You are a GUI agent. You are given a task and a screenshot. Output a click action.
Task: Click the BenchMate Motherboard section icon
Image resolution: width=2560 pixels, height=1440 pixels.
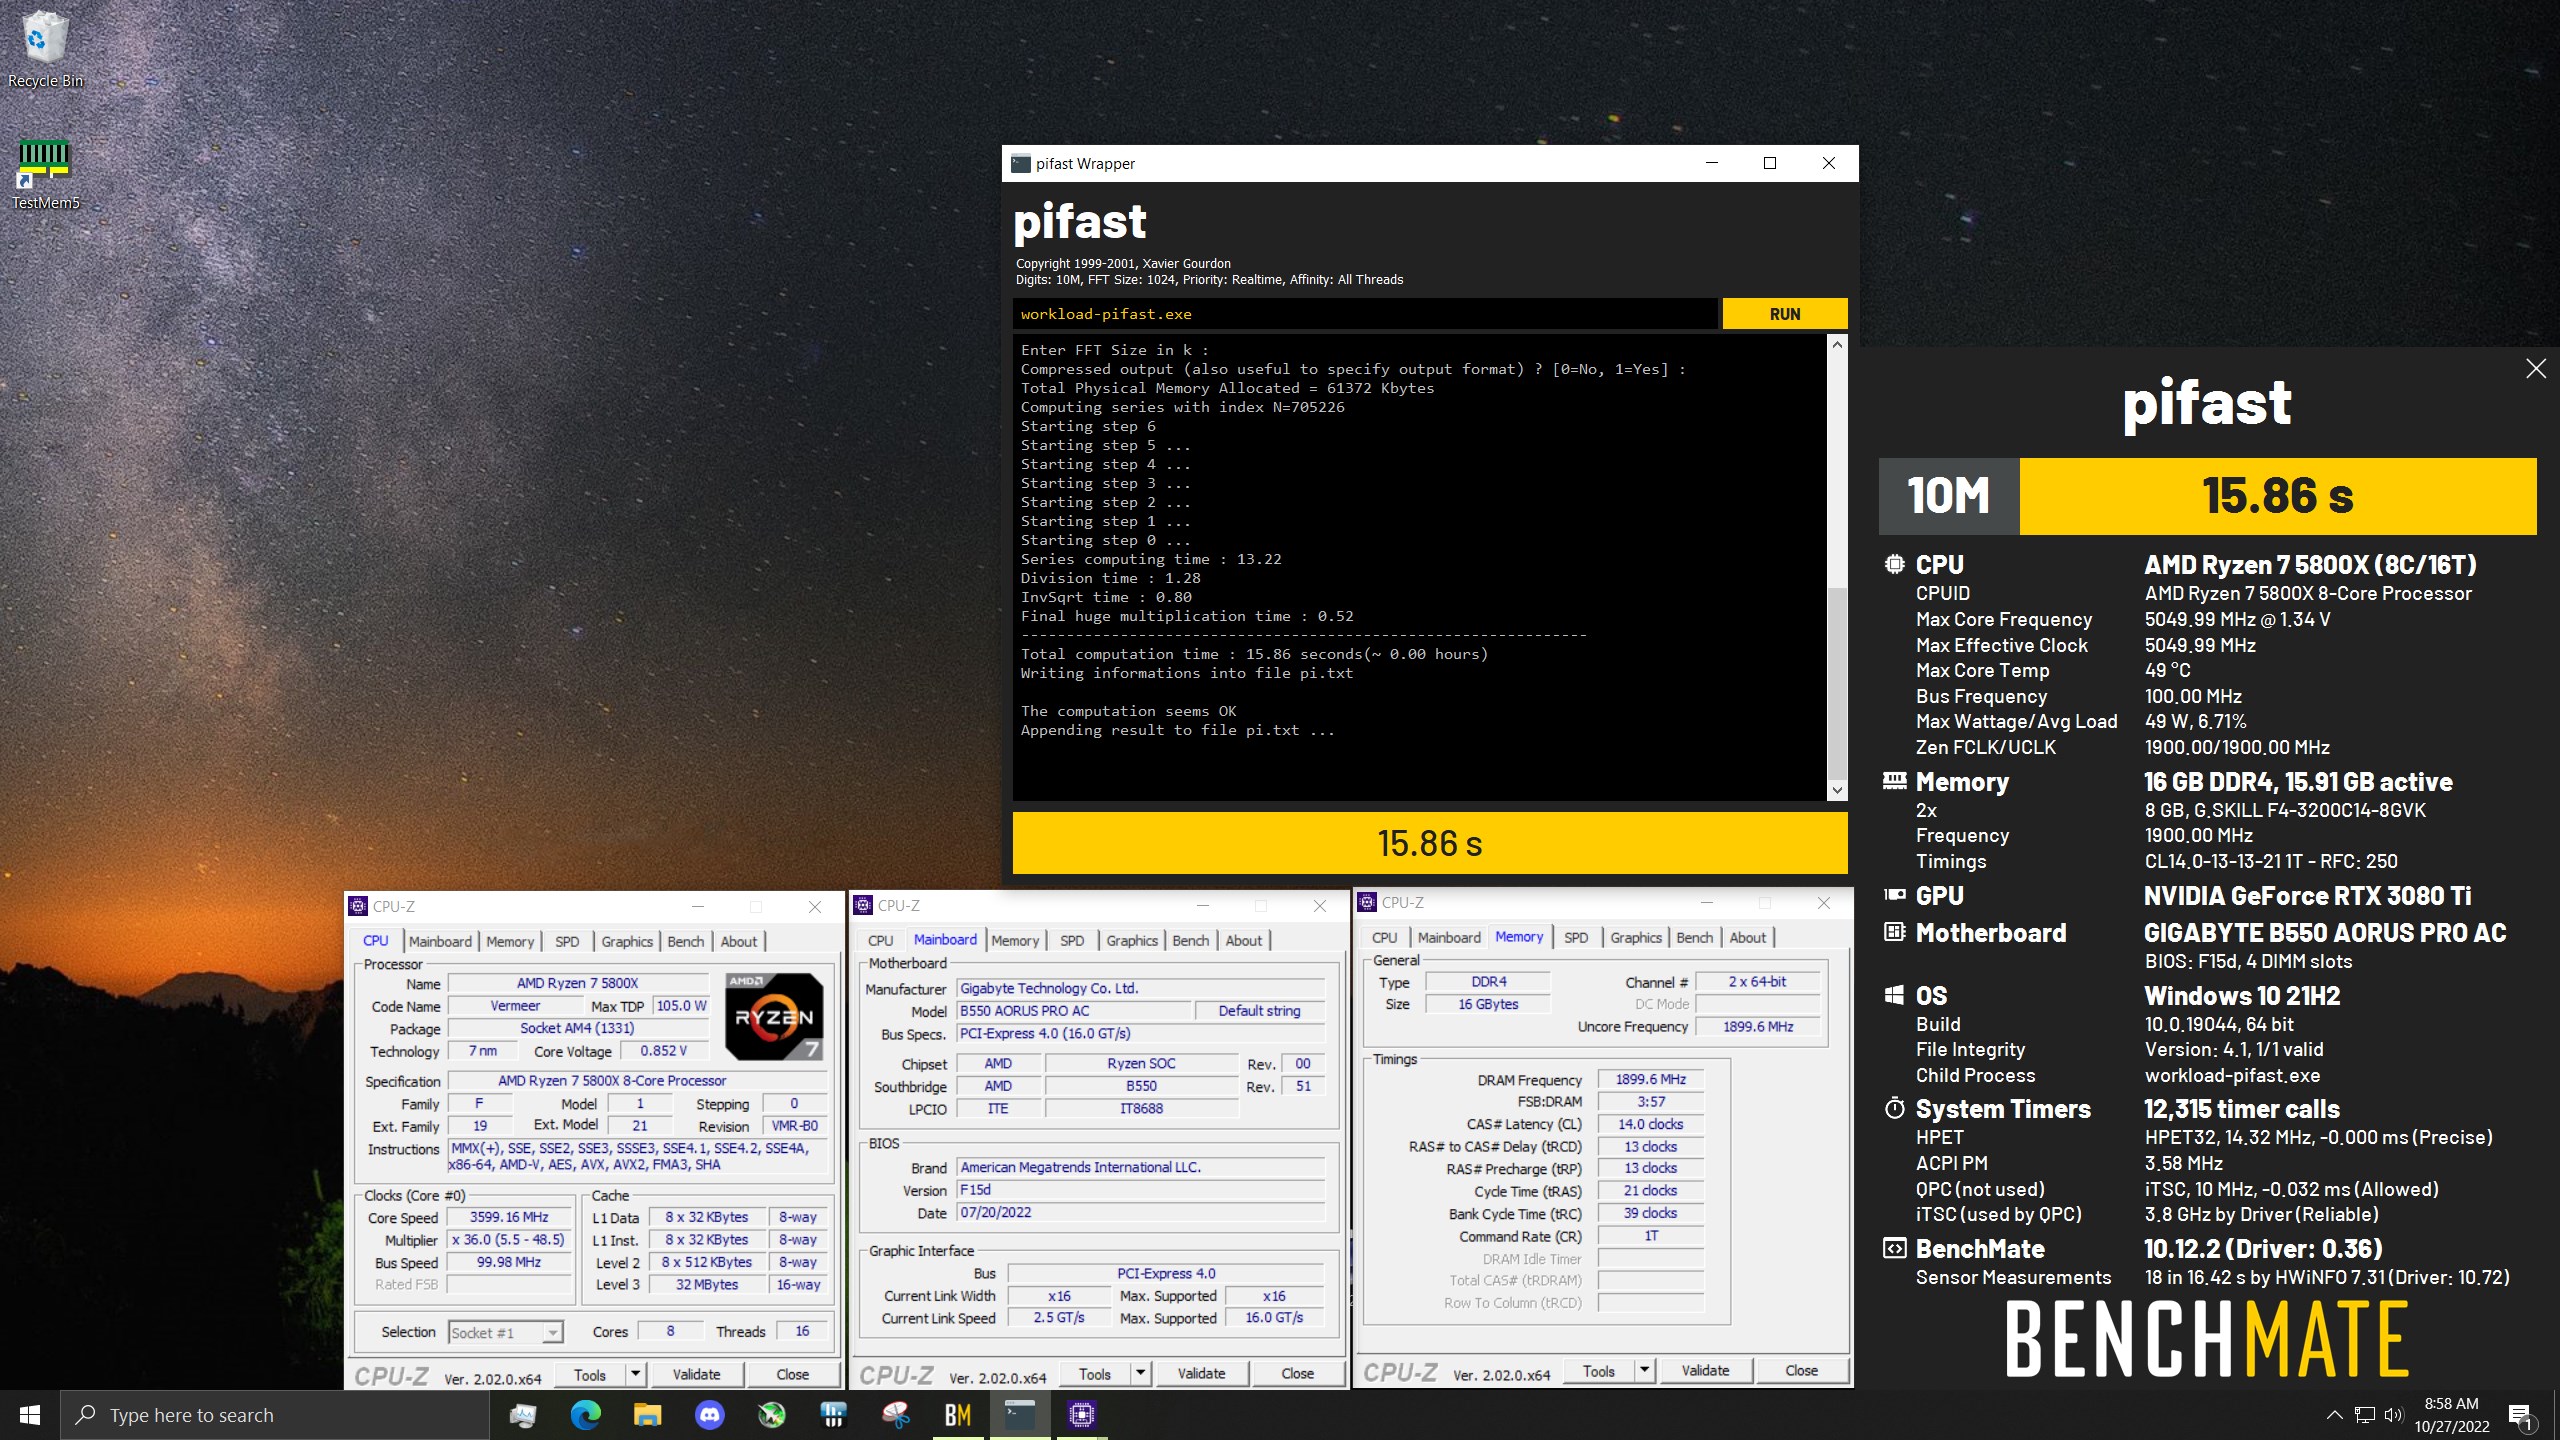(1894, 932)
